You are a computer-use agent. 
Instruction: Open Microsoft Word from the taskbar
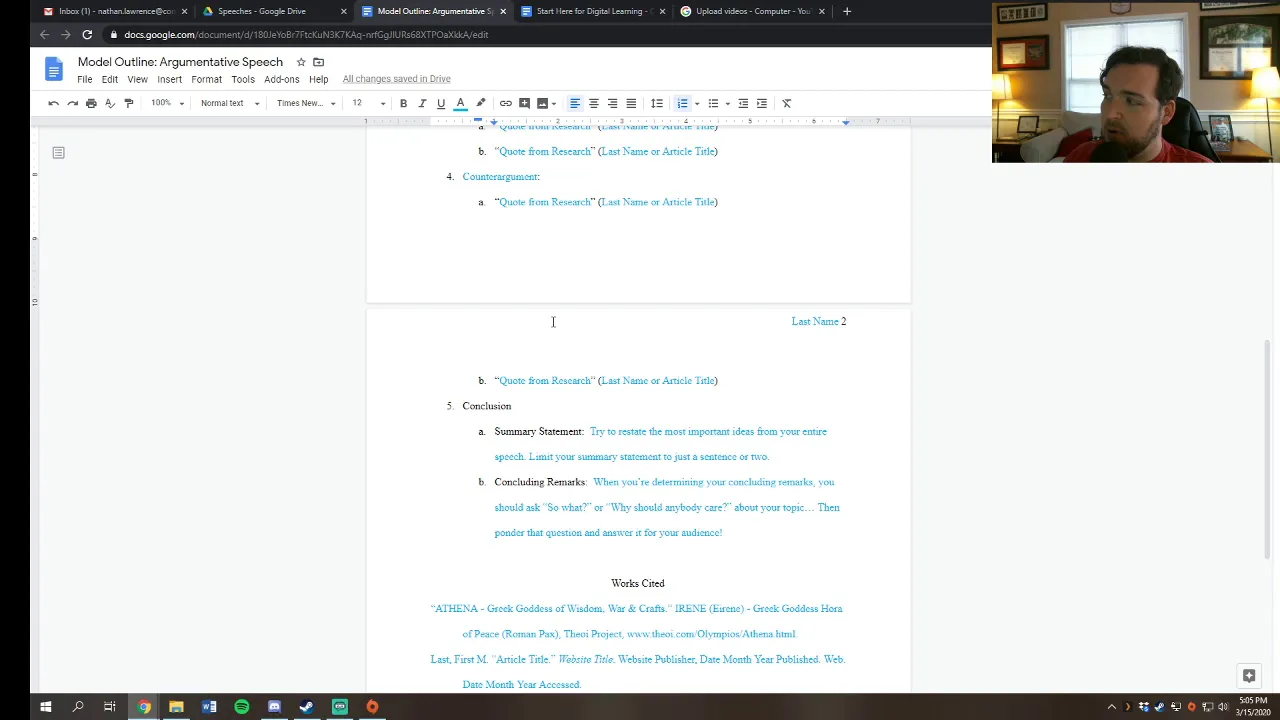pyautogui.click(x=209, y=707)
